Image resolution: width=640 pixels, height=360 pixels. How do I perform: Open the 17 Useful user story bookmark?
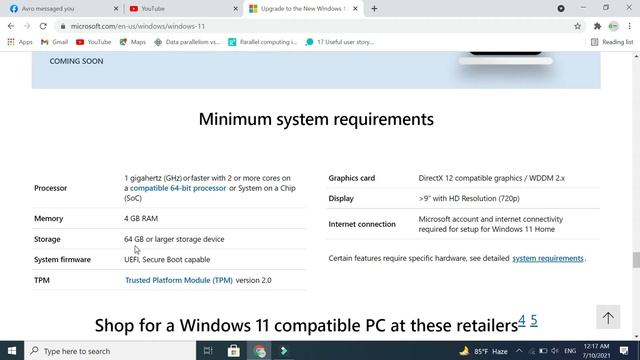(340, 42)
